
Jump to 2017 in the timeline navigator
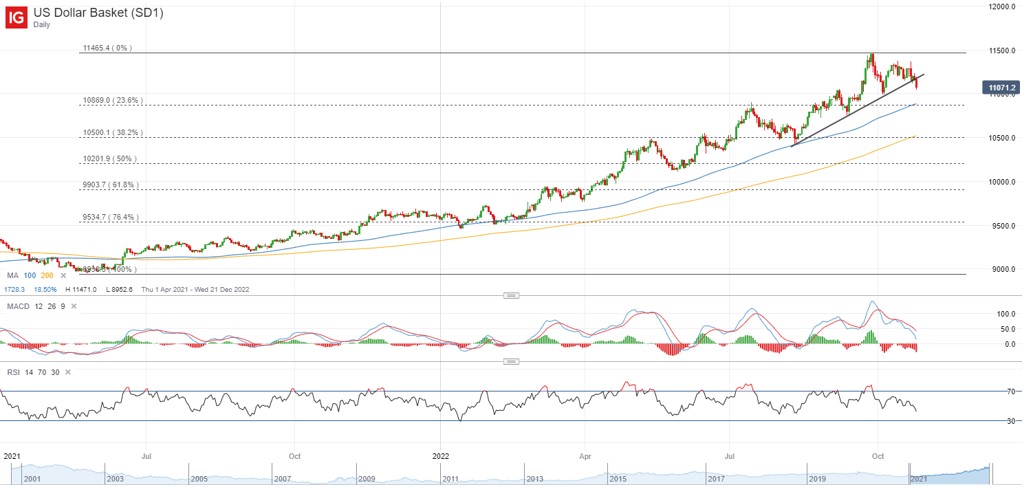coord(718,479)
